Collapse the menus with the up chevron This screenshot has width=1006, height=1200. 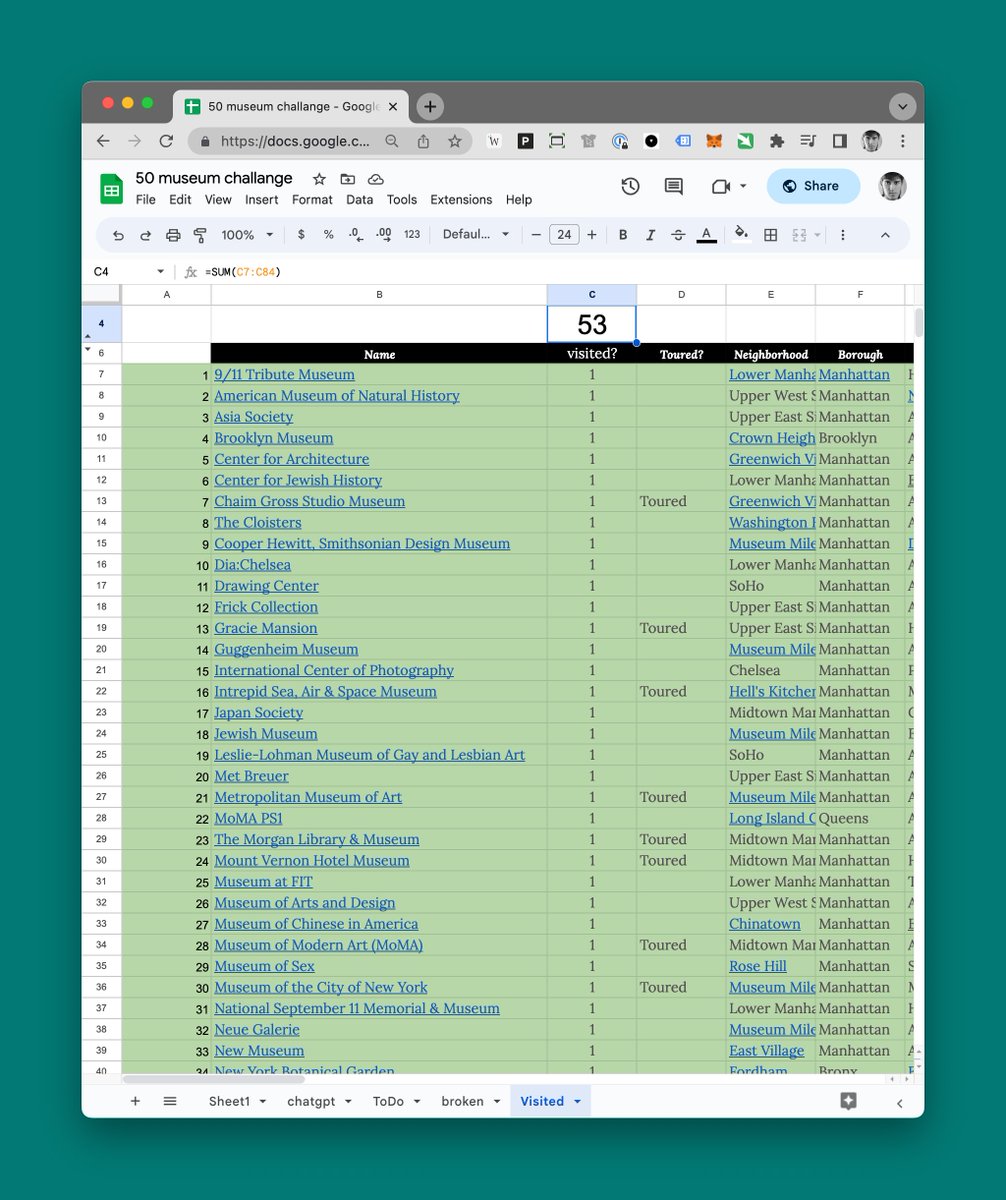pyautogui.click(x=885, y=235)
